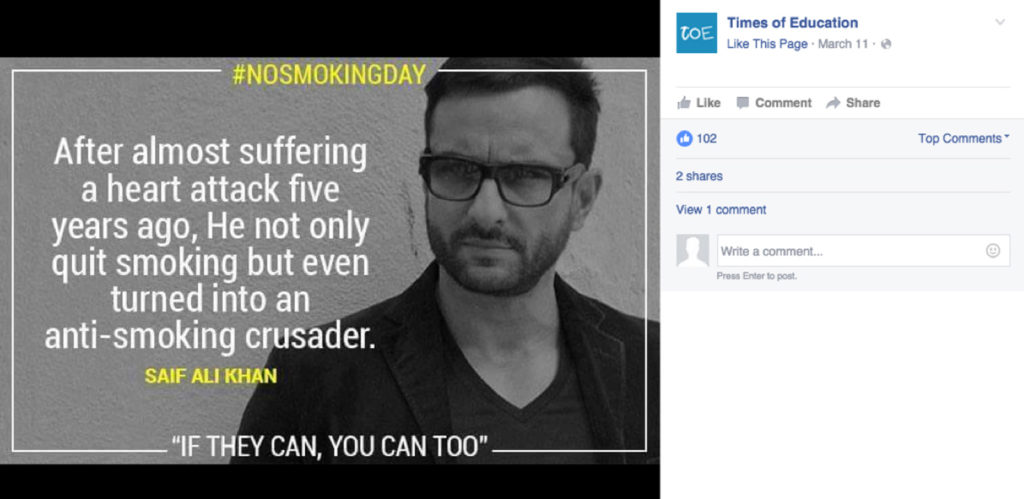Image resolution: width=1024 pixels, height=499 pixels.
Task: Click Like This Page link
Action: pos(767,44)
